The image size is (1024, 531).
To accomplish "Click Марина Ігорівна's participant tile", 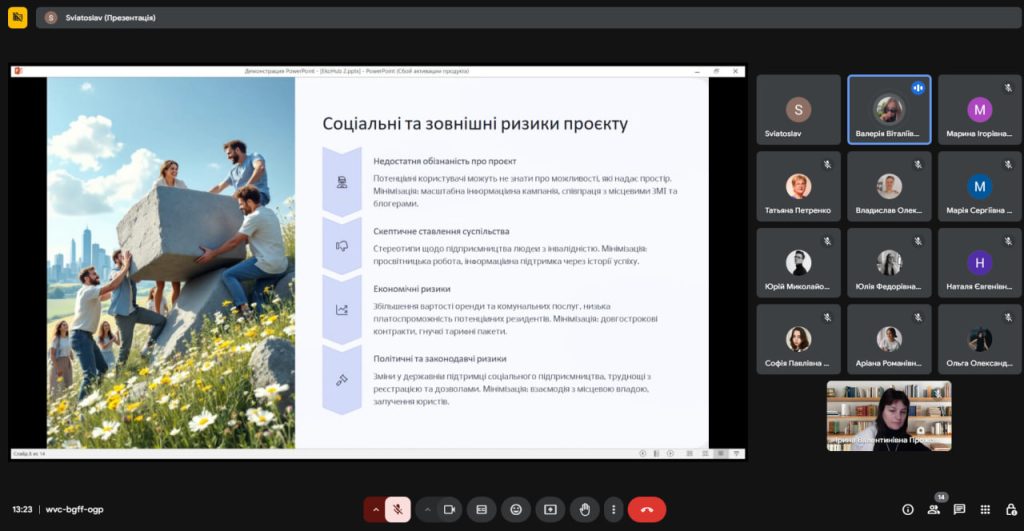I will [x=979, y=110].
